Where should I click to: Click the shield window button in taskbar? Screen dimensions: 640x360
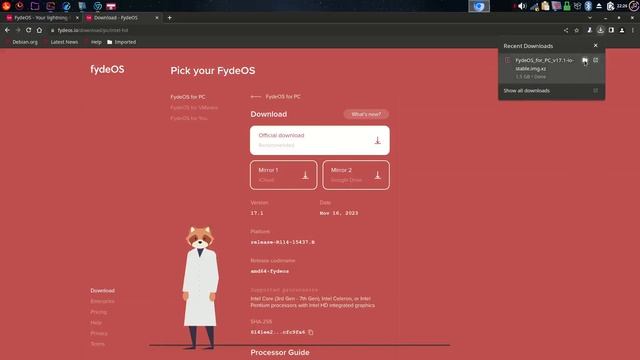(x=479, y=6)
